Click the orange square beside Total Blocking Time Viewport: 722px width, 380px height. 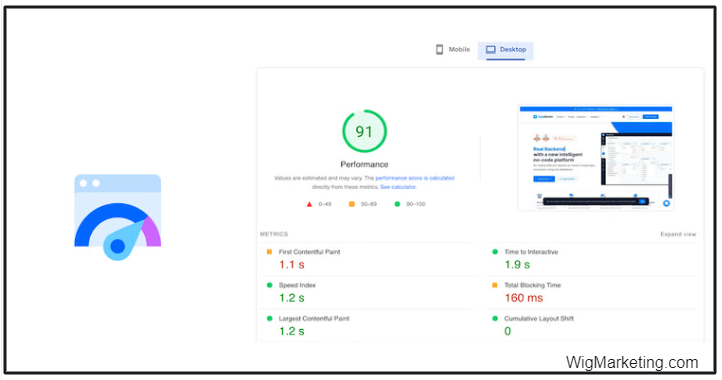coord(495,285)
